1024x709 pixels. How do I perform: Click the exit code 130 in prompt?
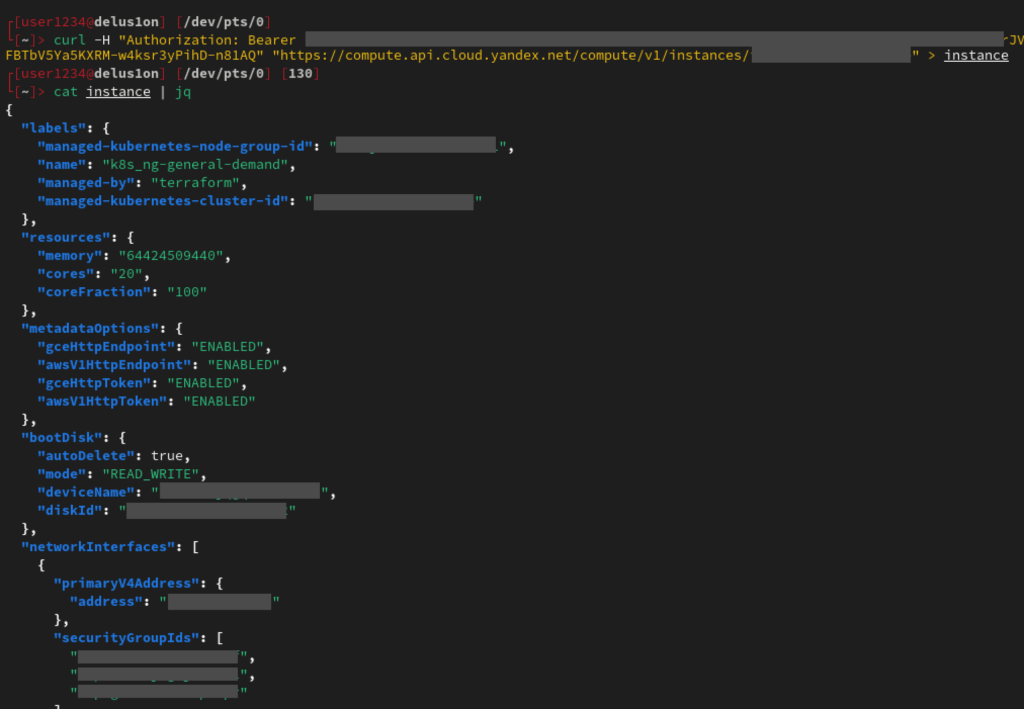(300, 74)
